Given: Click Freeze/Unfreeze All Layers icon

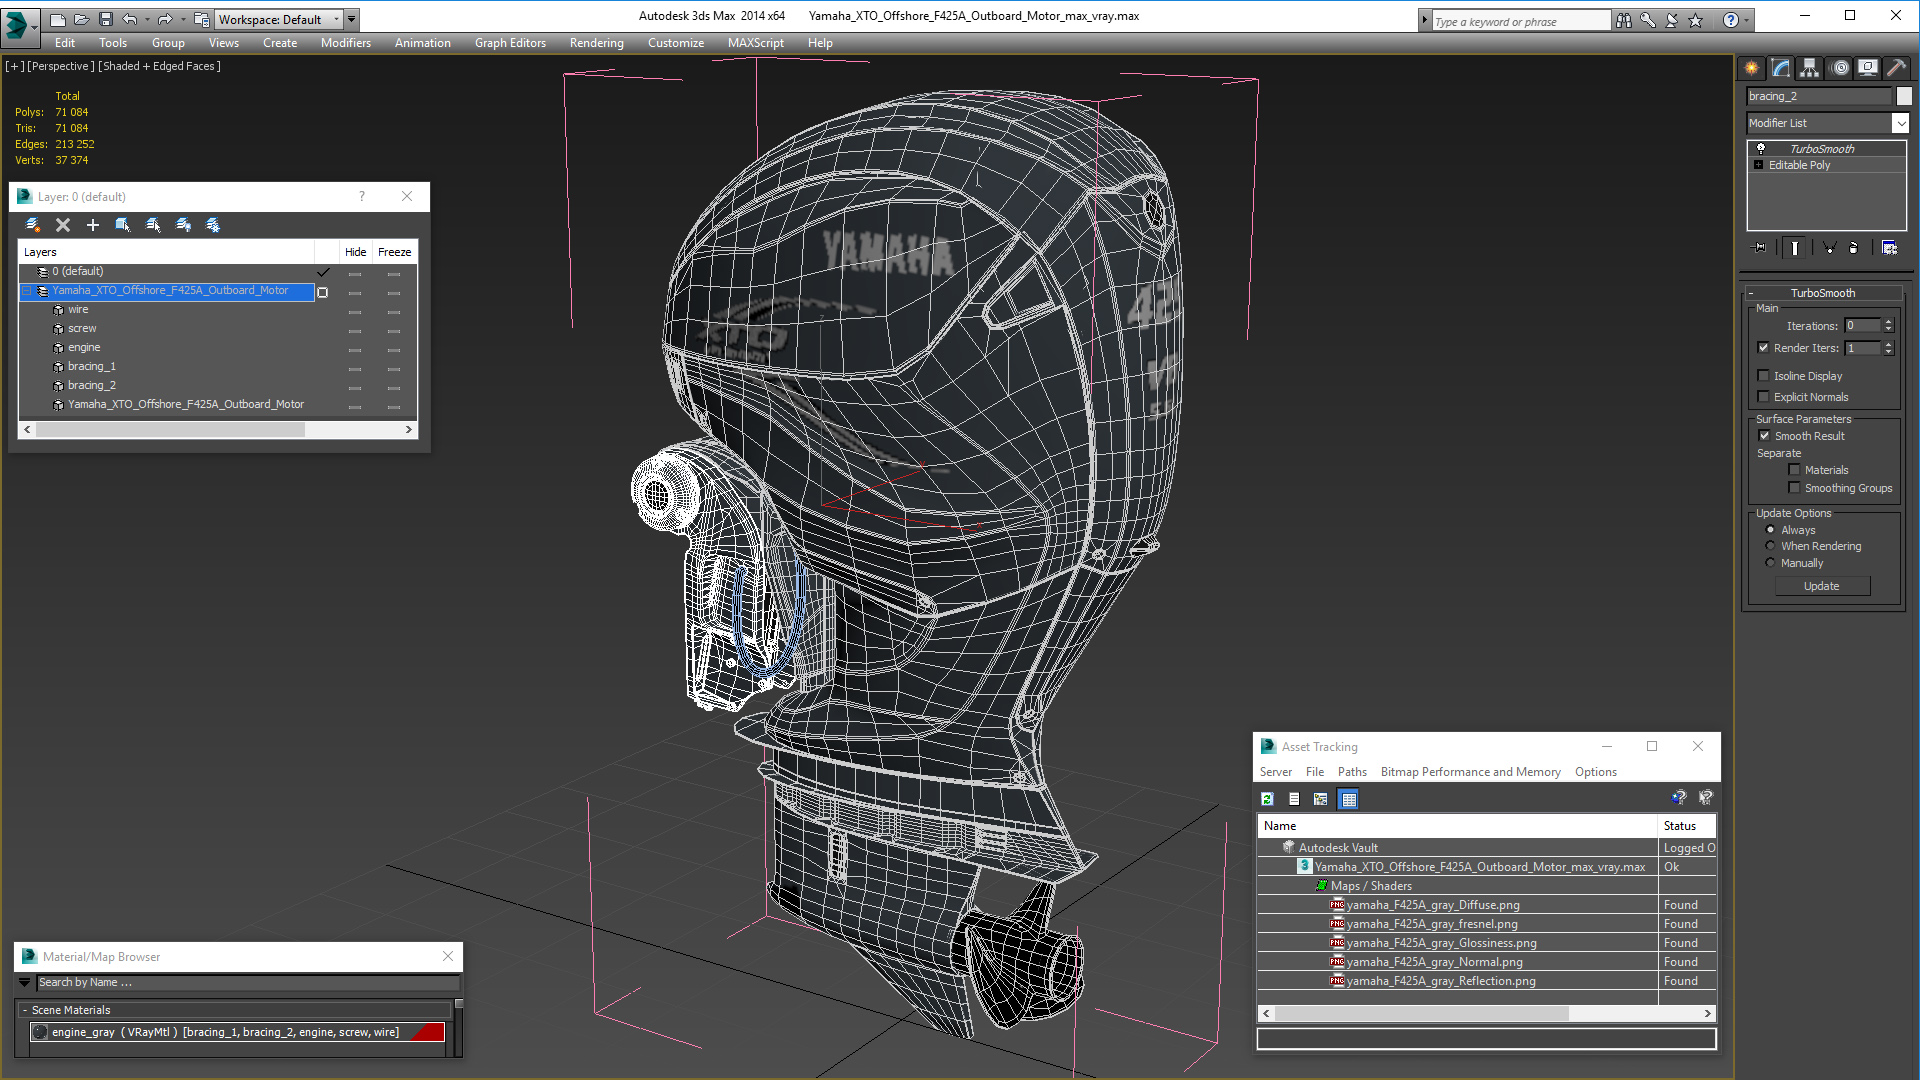Looking at the screenshot, I should [213, 225].
